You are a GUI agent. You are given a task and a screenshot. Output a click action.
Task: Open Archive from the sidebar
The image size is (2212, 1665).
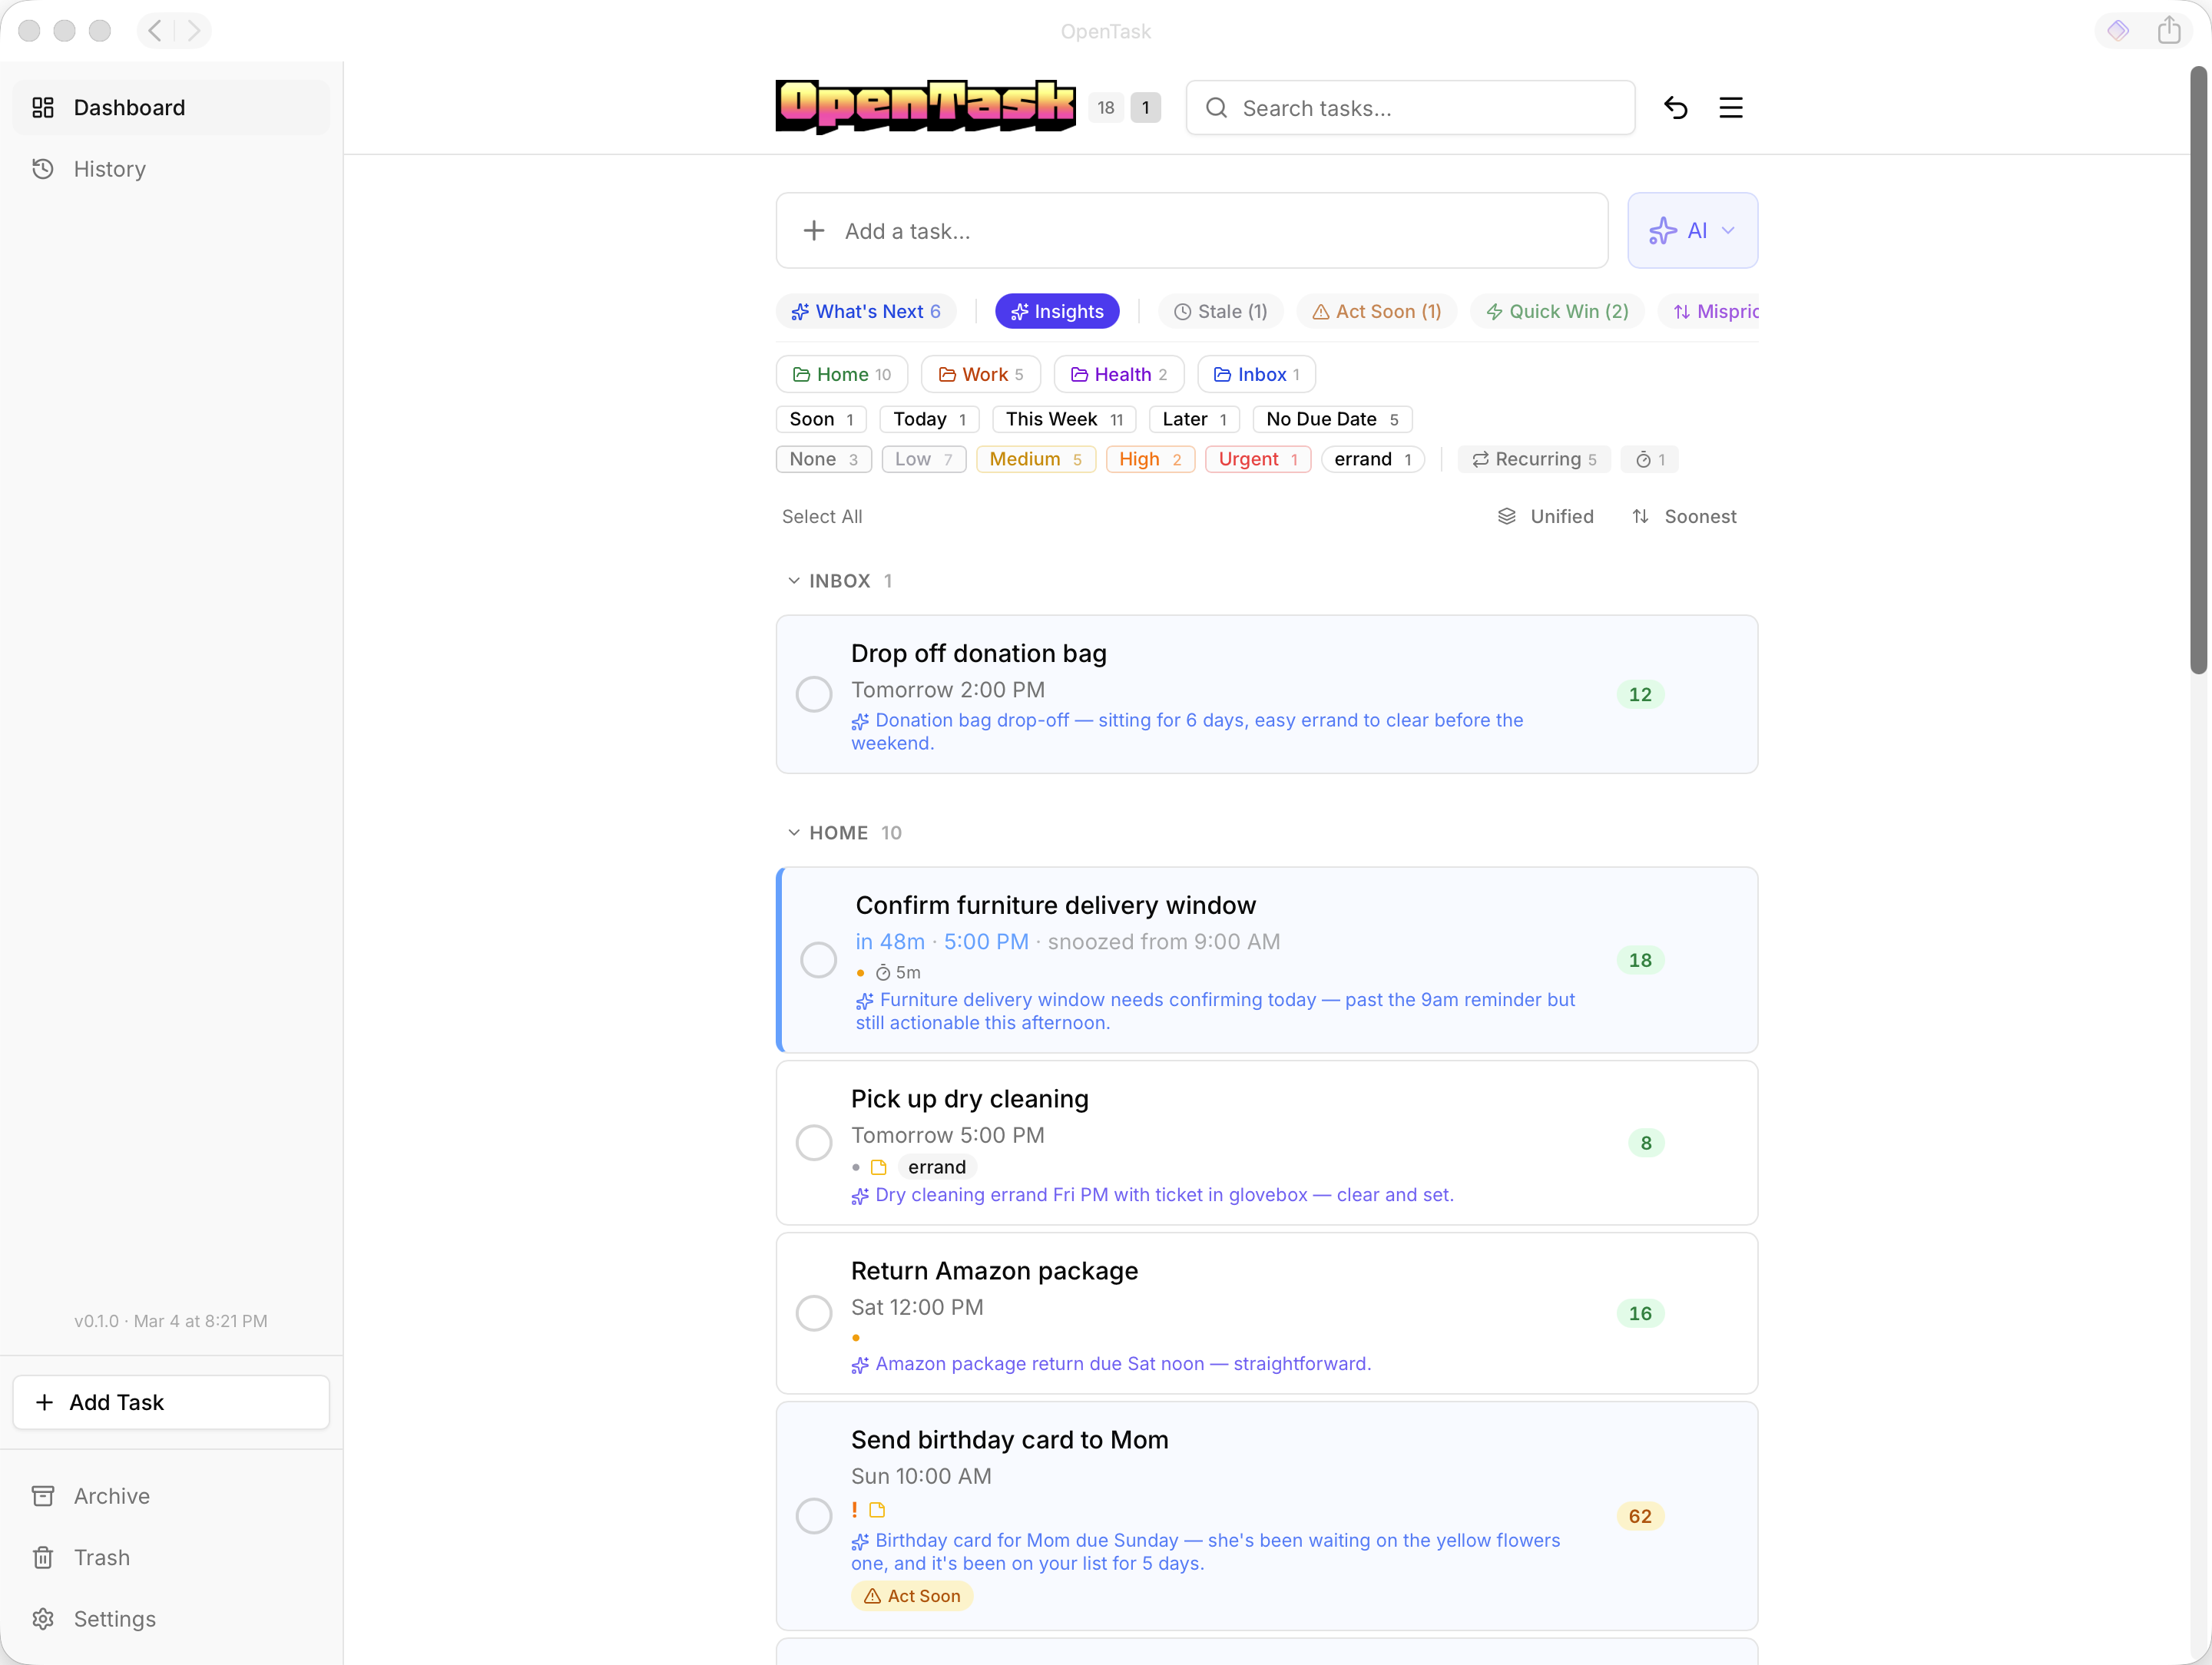(x=111, y=1495)
